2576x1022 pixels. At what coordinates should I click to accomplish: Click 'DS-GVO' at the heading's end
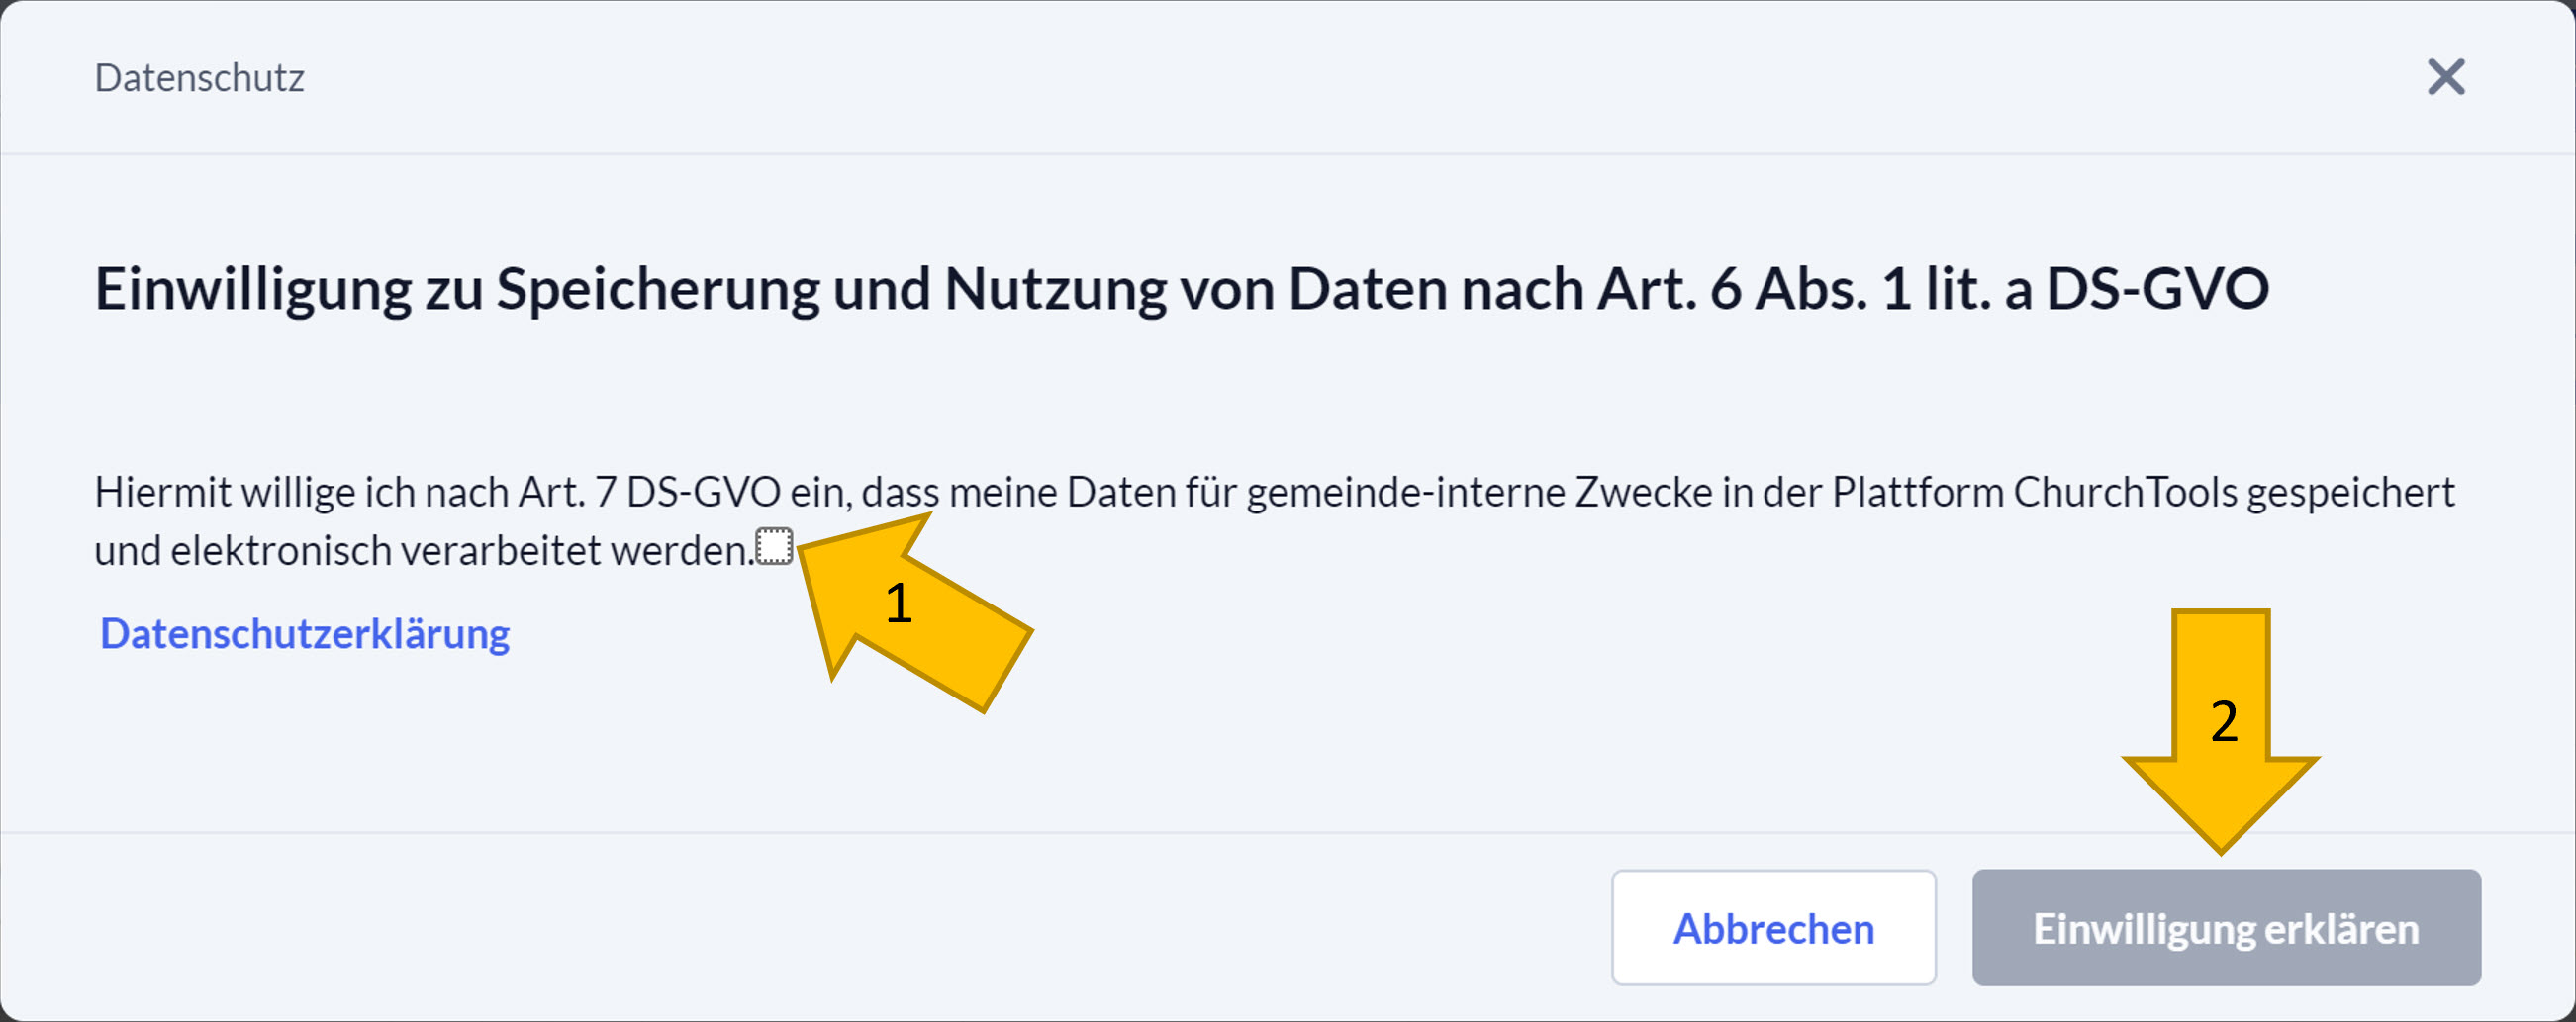click(x=2157, y=290)
